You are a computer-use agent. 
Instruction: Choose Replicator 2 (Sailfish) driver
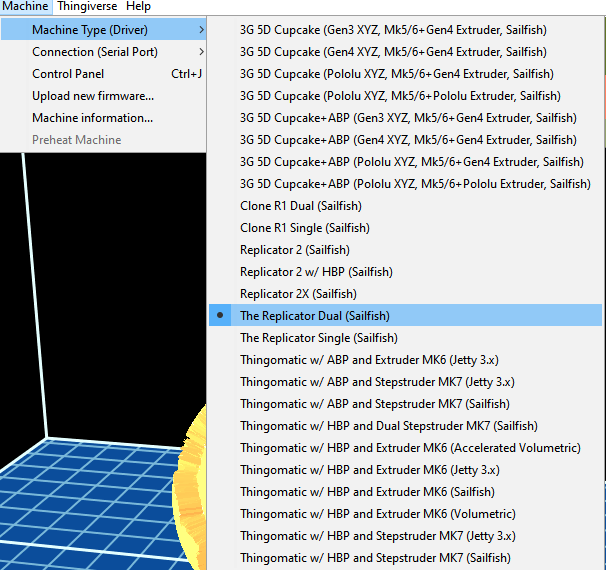tap(405, 250)
